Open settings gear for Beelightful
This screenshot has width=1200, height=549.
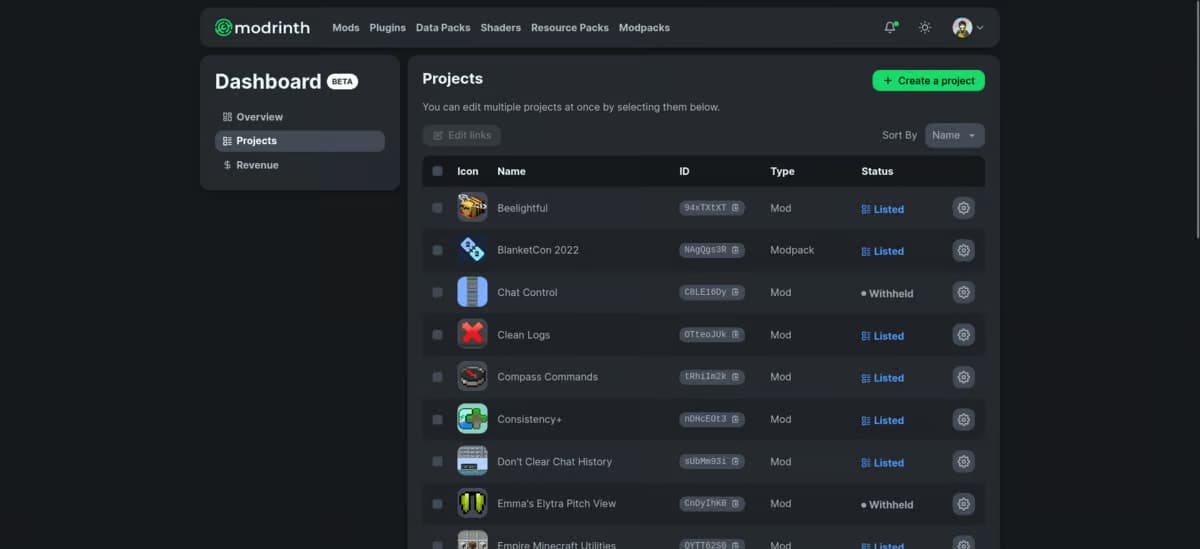[963, 208]
